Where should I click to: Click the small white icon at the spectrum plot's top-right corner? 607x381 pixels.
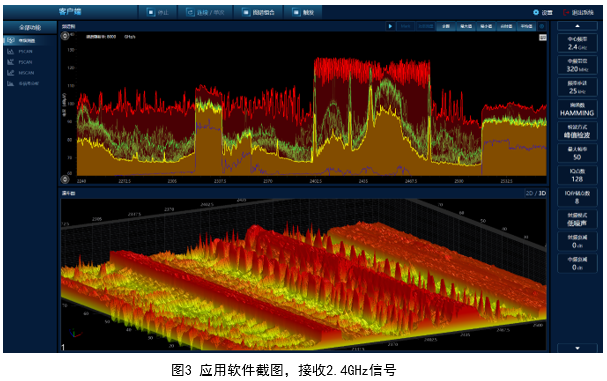tap(543, 38)
